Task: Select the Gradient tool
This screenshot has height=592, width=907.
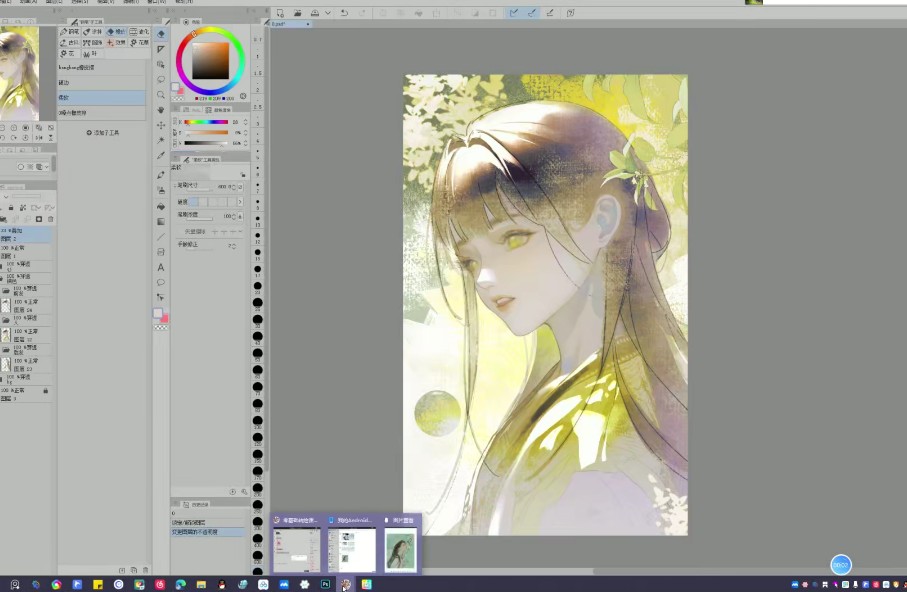Action: pyautogui.click(x=161, y=221)
